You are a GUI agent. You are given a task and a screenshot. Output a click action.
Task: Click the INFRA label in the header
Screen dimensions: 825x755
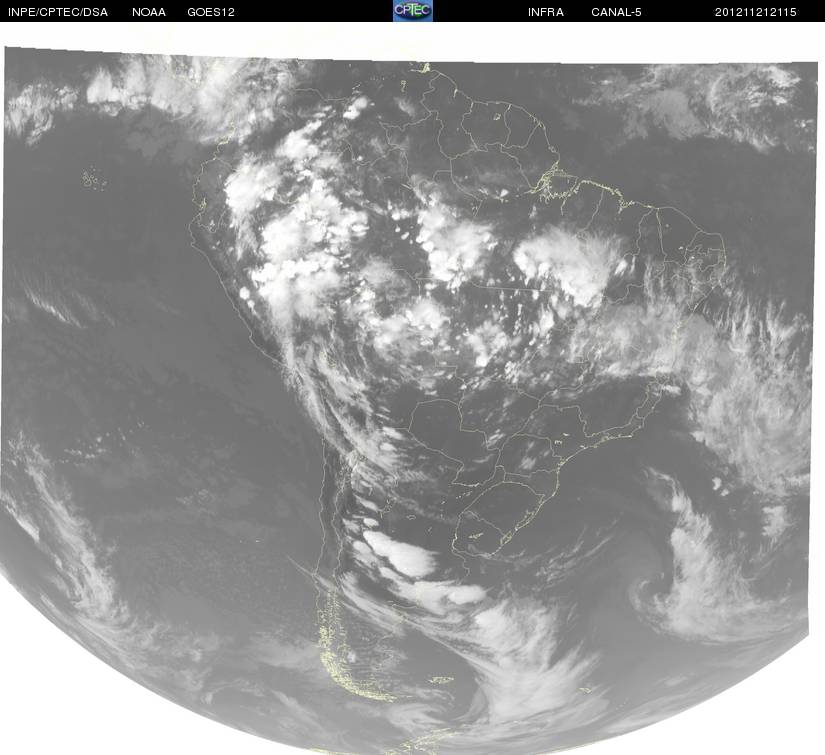coord(546,12)
